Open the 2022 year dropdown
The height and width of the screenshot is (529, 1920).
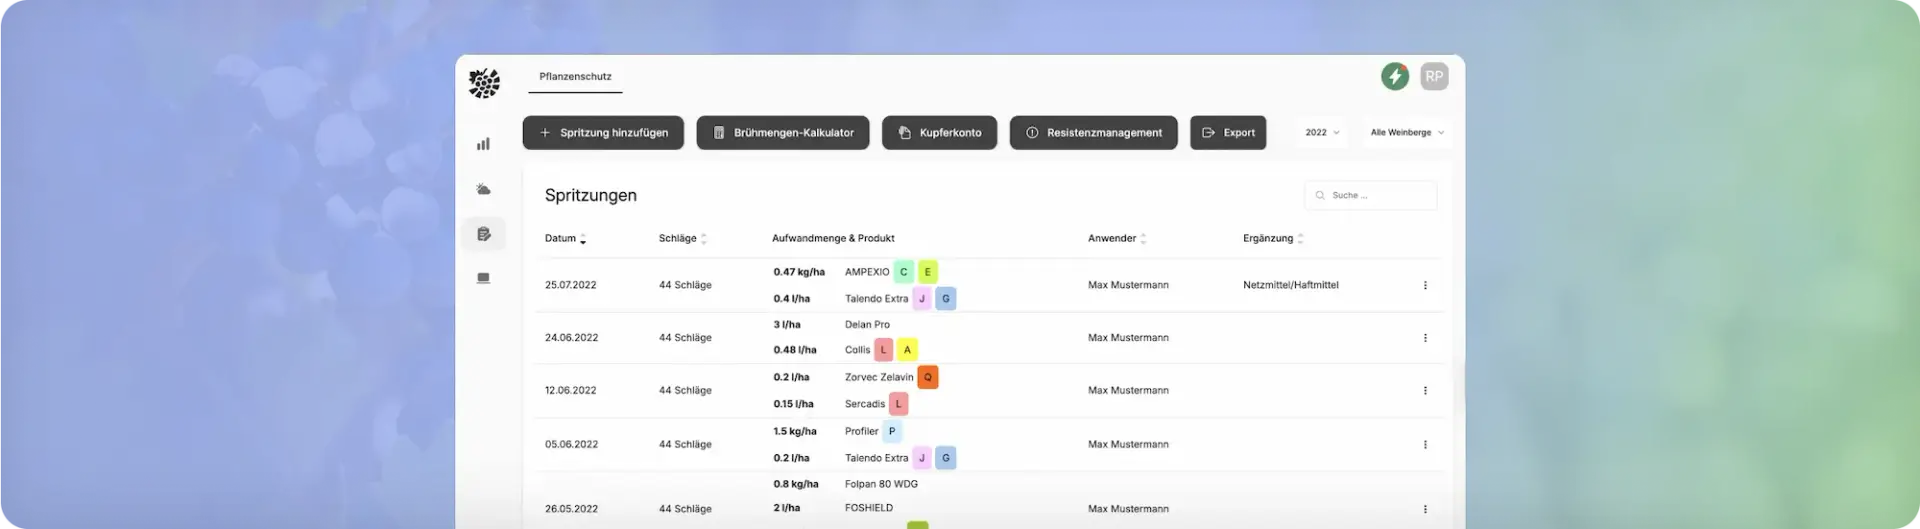pyautogui.click(x=1322, y=133)
